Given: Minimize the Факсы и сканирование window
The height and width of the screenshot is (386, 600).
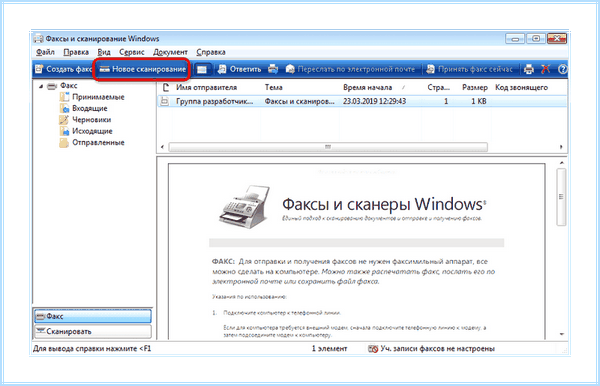Looking at the screenshot, I should point(515,39).
